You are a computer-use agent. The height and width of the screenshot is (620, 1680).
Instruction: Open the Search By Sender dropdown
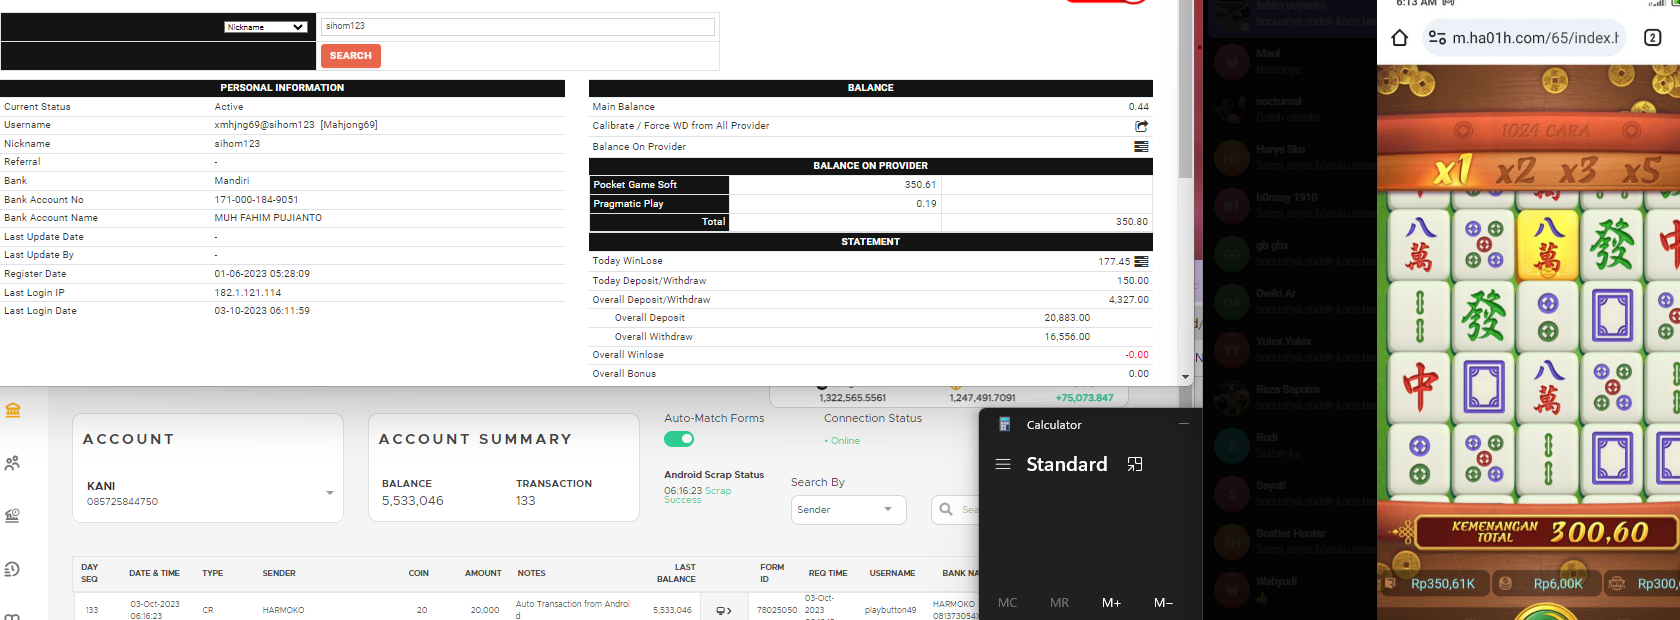(848, 510)
